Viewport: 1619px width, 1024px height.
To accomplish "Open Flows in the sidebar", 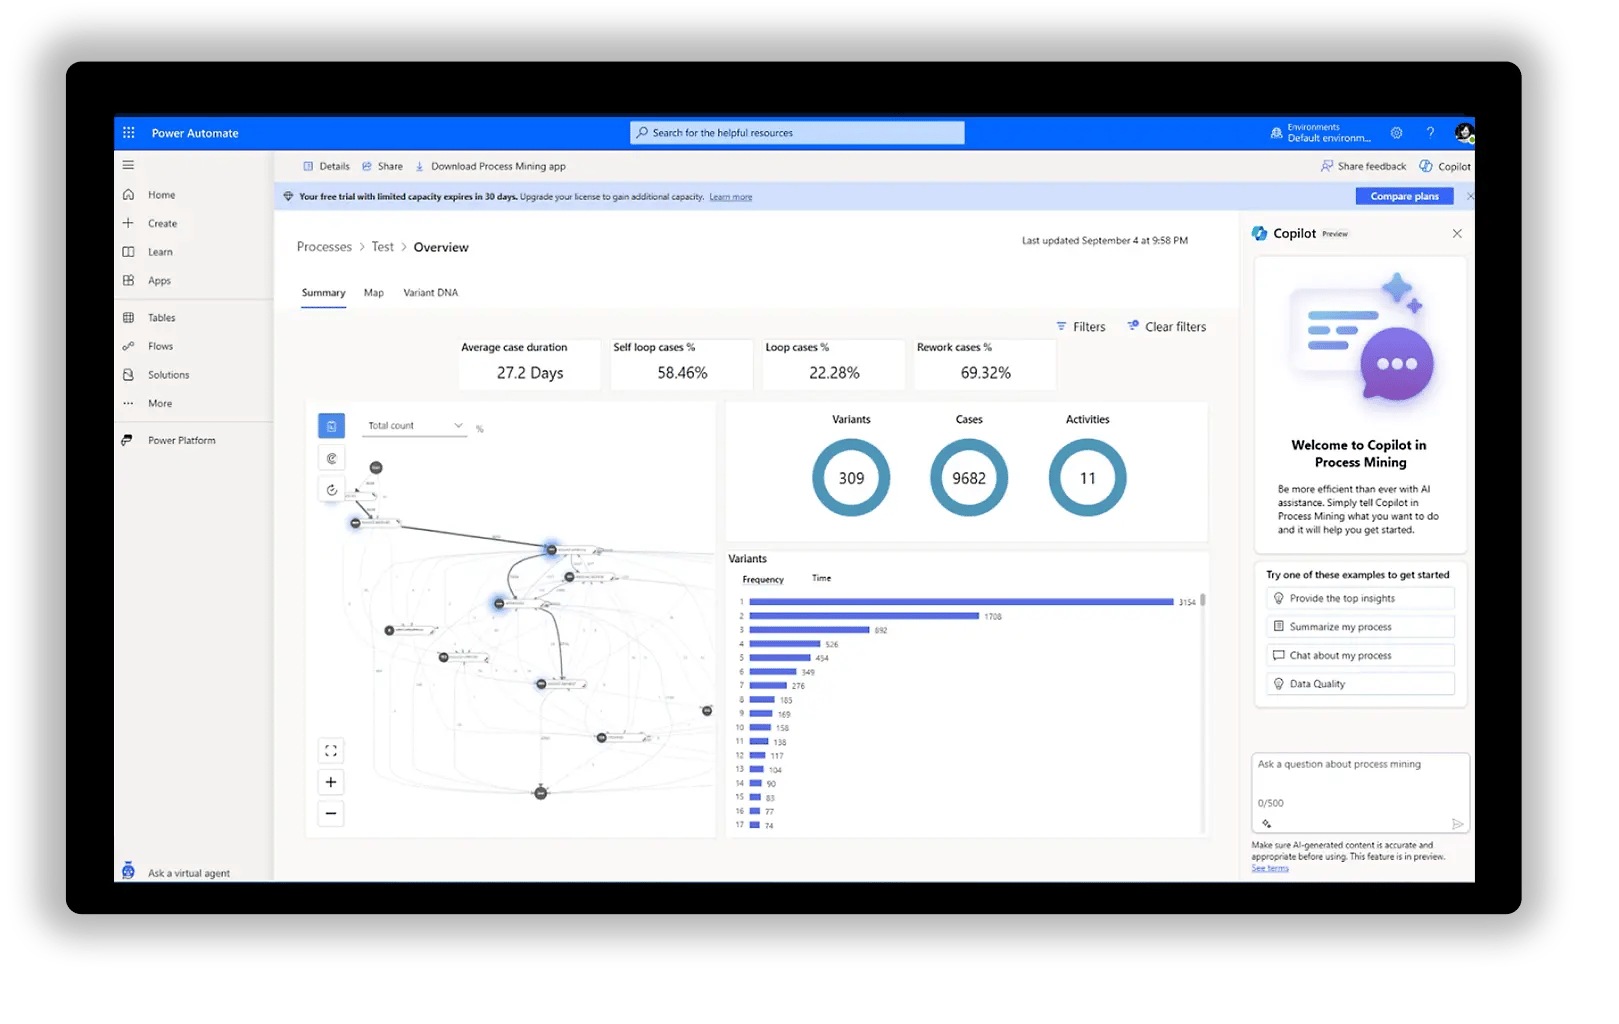I will pos(160,347).
